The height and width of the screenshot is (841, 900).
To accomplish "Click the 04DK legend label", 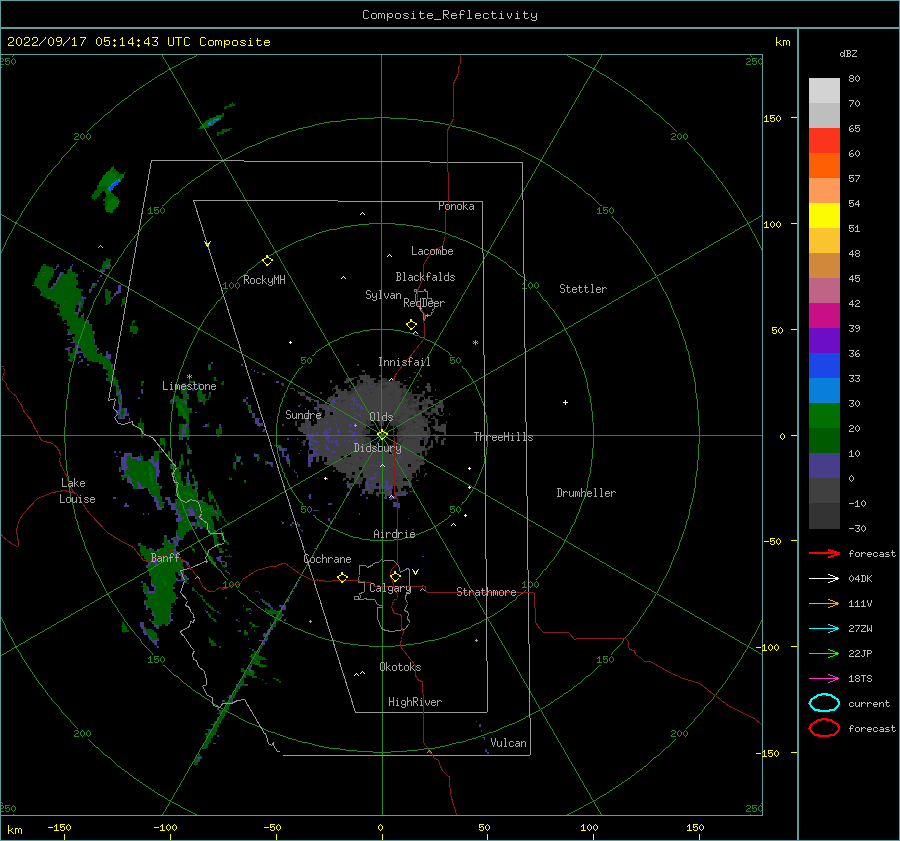I will (x=860, y=578).
